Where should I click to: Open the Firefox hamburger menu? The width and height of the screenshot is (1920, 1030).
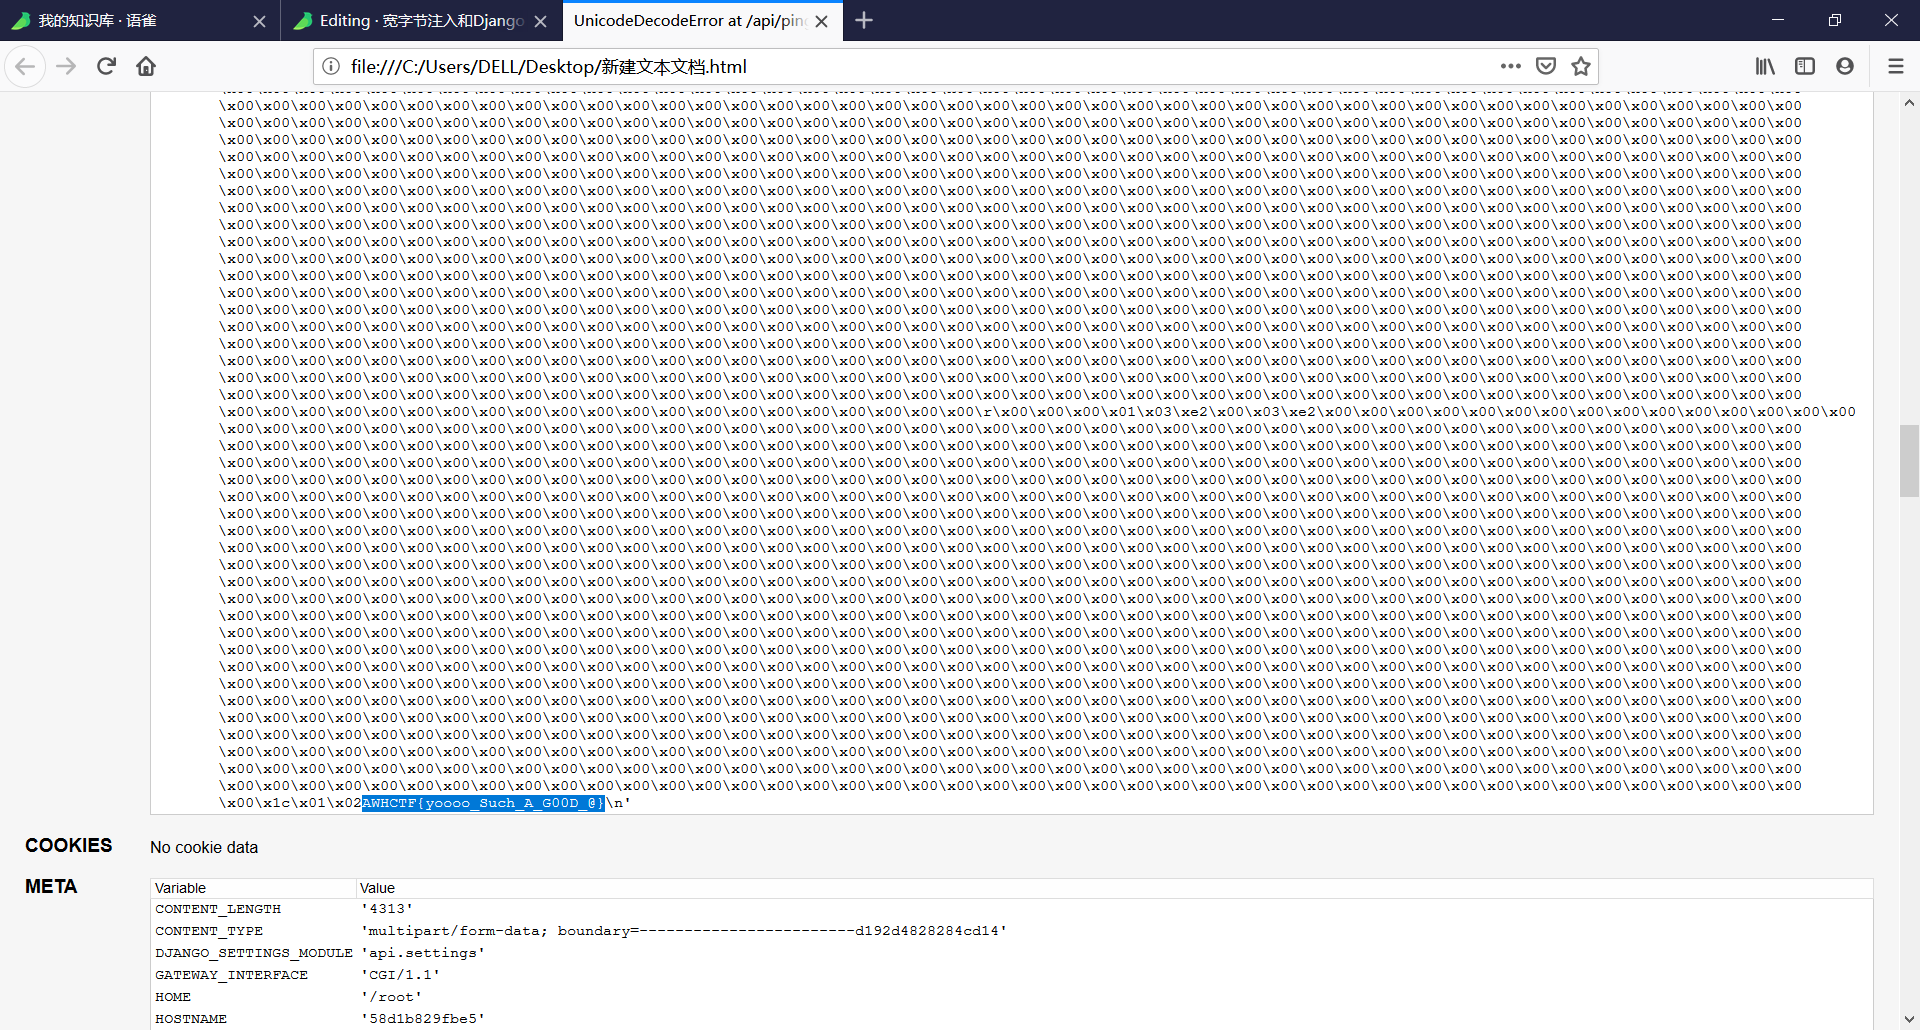coord(1895,67)
